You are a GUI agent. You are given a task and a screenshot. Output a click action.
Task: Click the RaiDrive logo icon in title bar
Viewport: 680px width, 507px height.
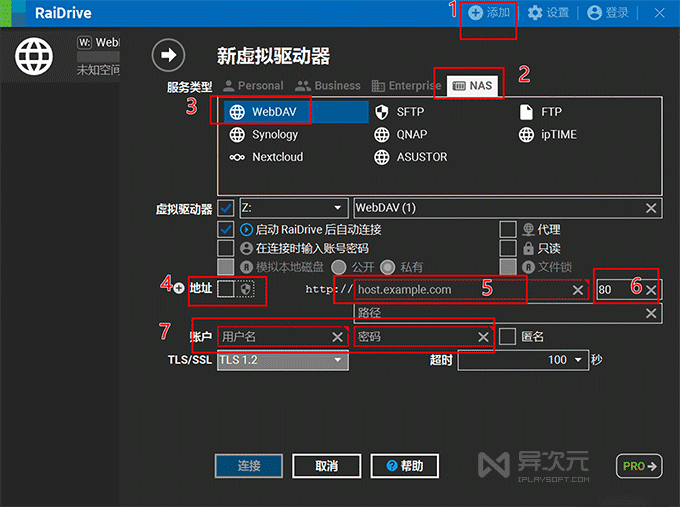coord(13,13)
